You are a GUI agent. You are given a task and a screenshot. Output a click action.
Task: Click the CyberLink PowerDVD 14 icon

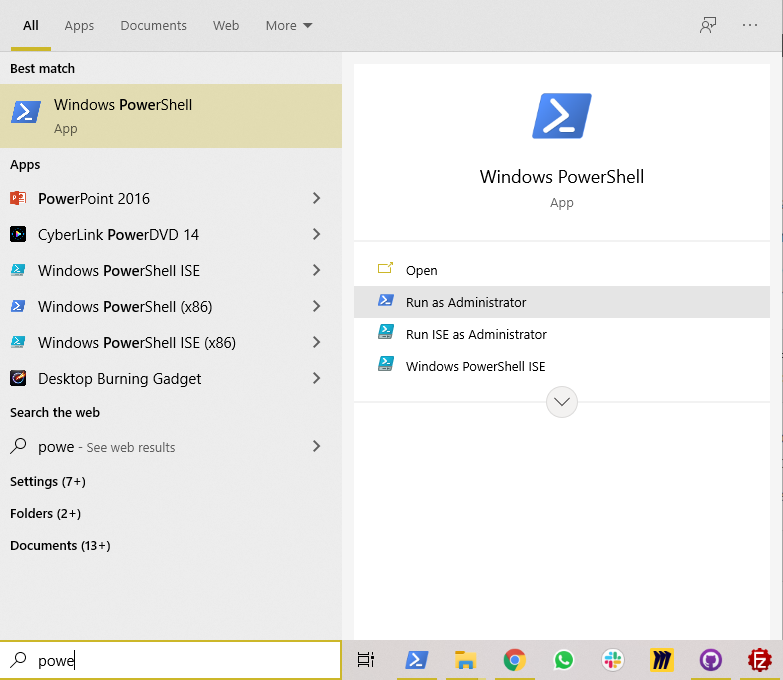(18, 234)
